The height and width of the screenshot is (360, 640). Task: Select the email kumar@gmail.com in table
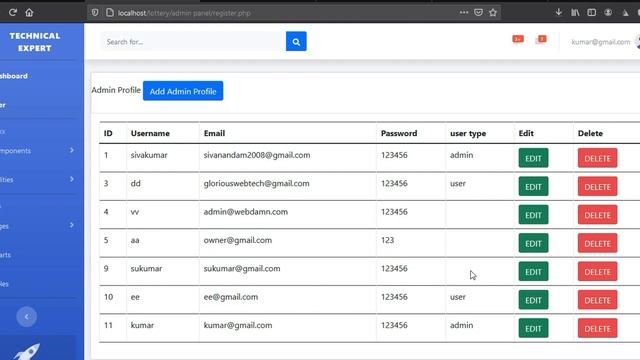click(x=238, y=325)
